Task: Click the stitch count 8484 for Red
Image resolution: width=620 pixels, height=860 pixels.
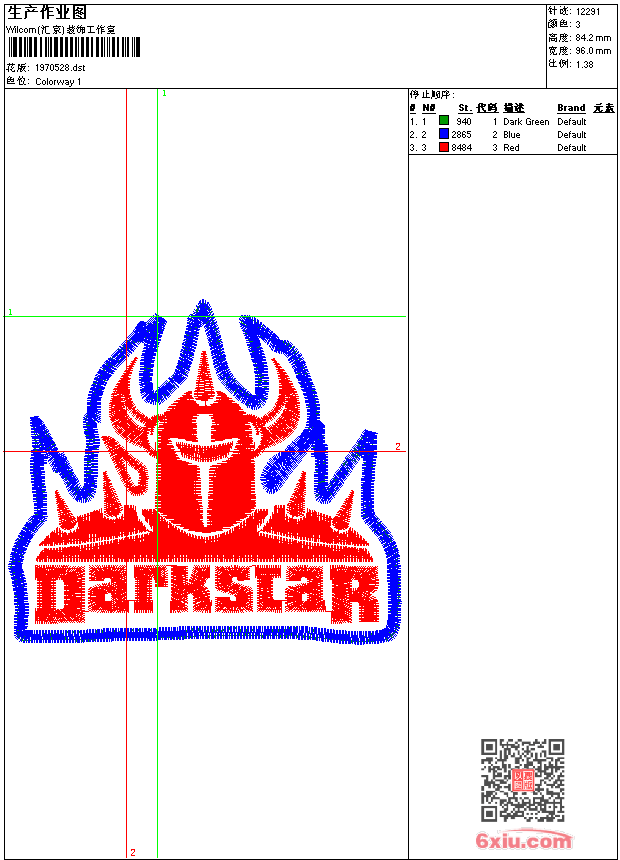Action: tap(461, 148)
